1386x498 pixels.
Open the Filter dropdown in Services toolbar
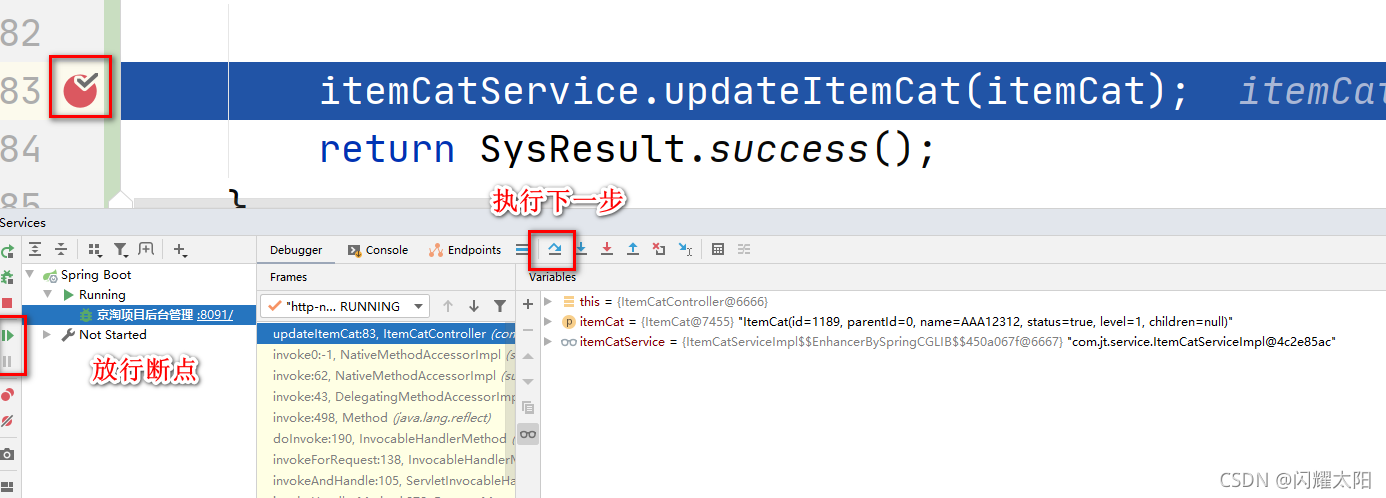[x=121, y=249]
